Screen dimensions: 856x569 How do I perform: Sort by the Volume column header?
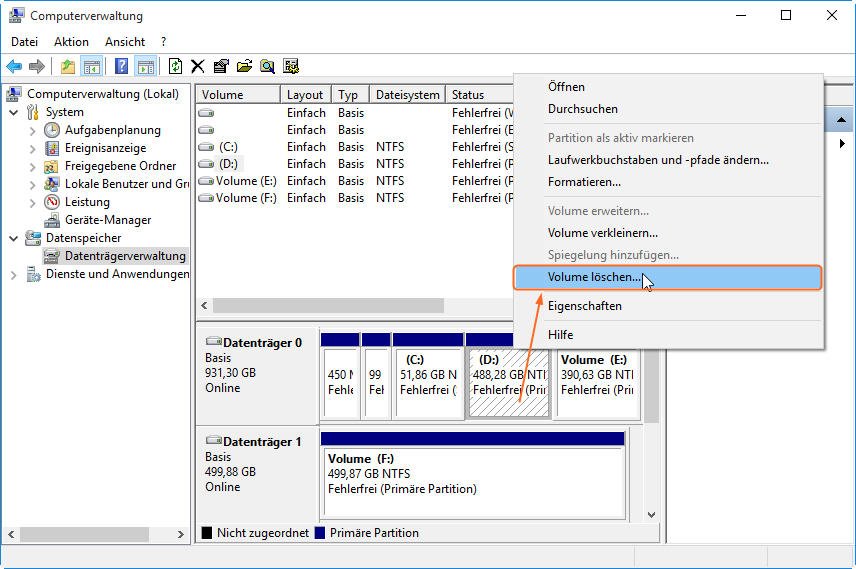(239, 94)
